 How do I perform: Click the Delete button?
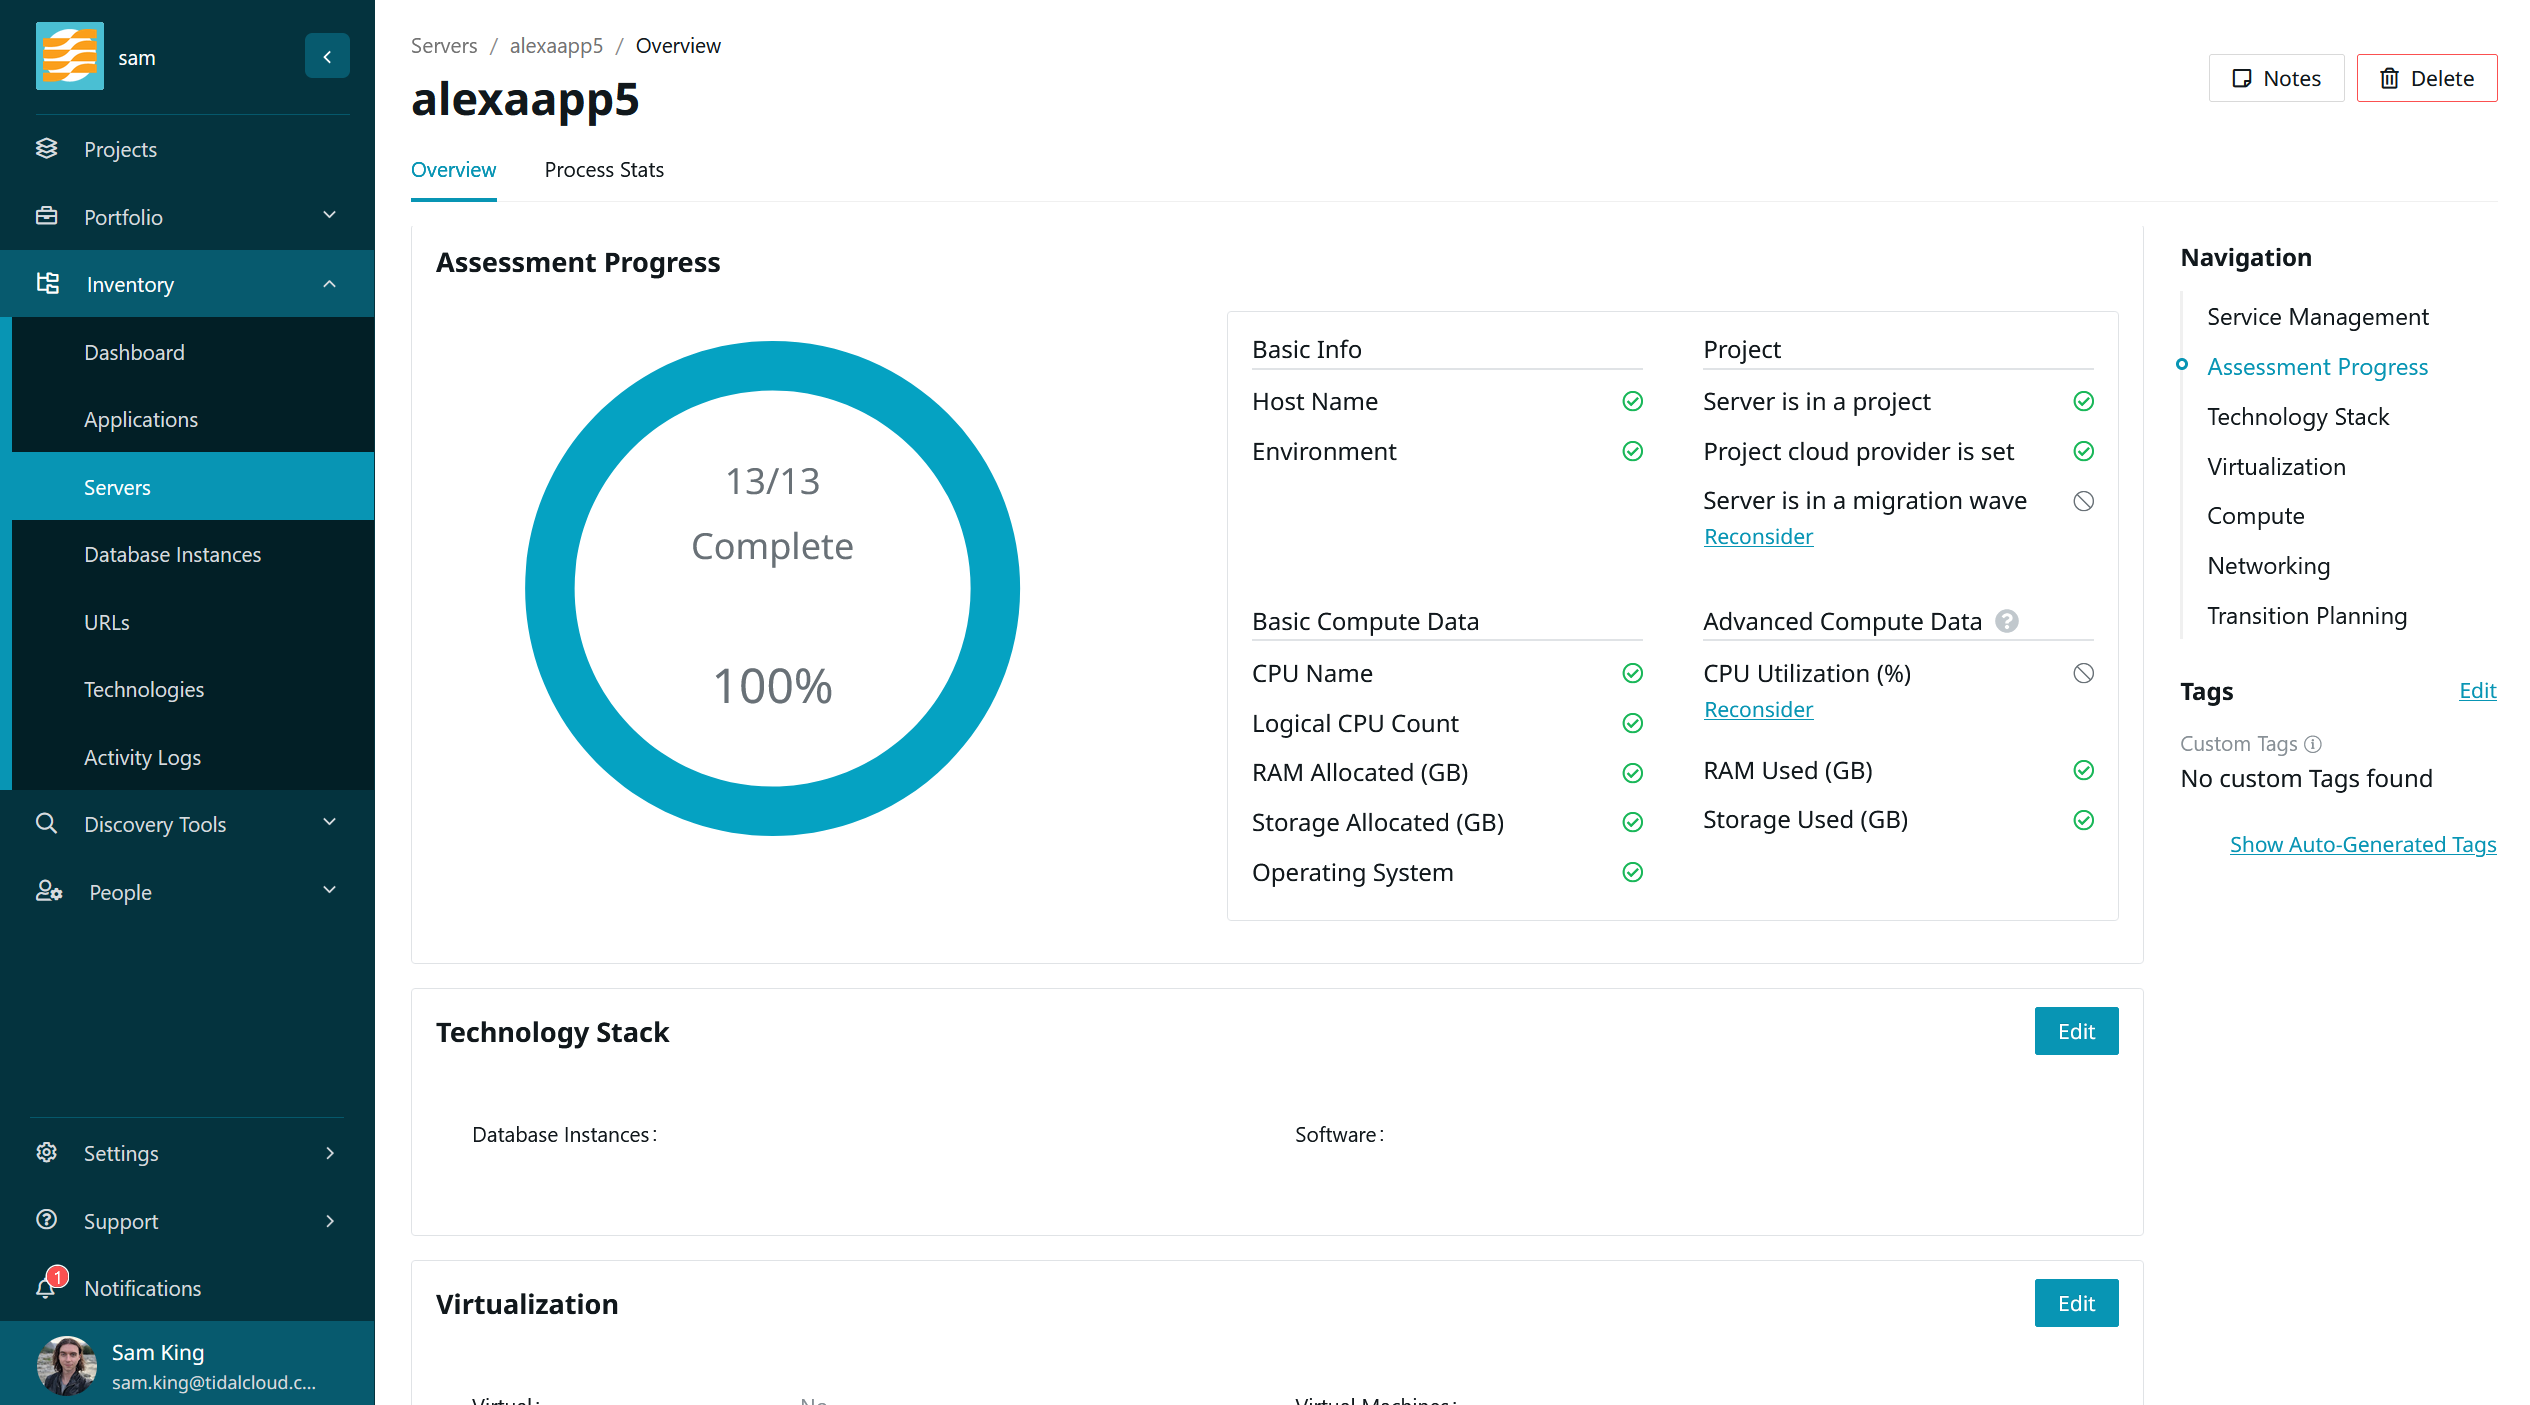(x=2426, y=78)
